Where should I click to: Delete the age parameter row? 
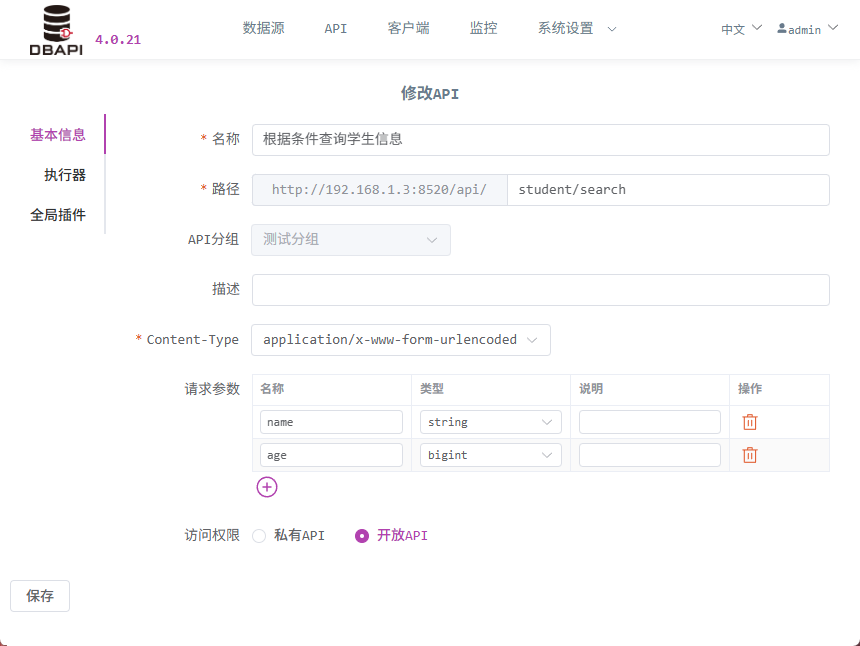pos(750,455)
